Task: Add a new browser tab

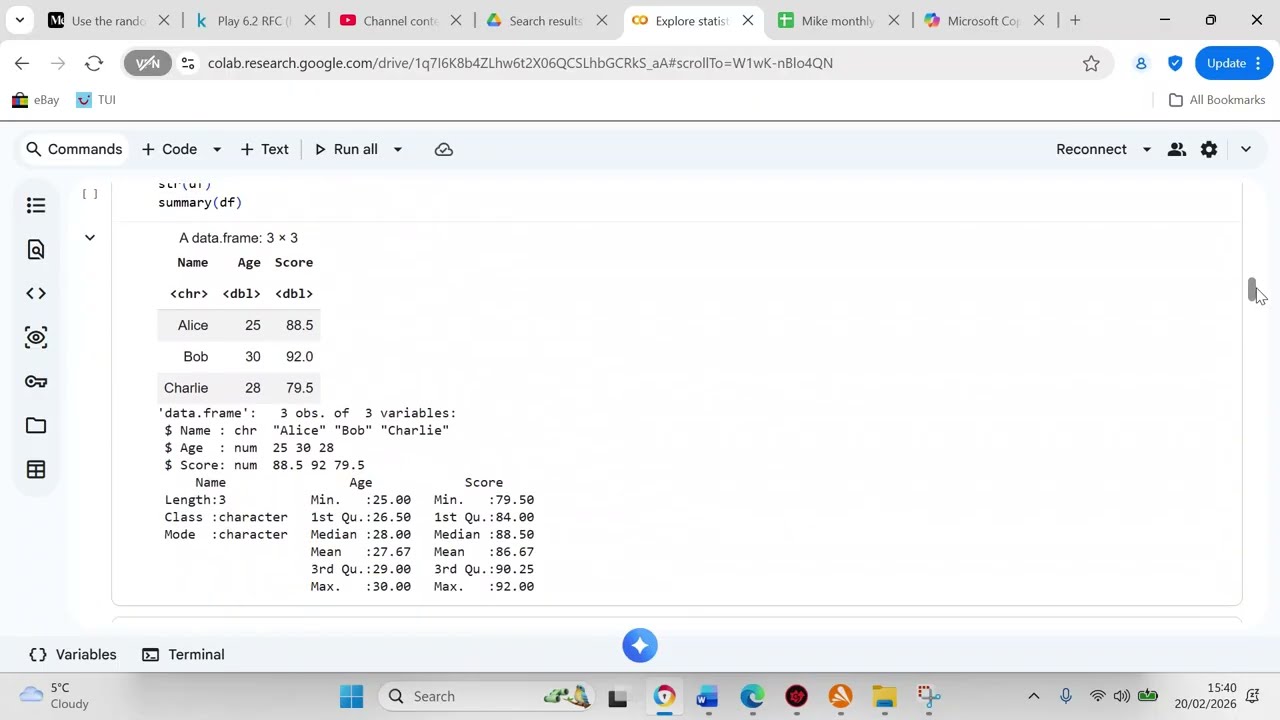Action: point(1075,20)
